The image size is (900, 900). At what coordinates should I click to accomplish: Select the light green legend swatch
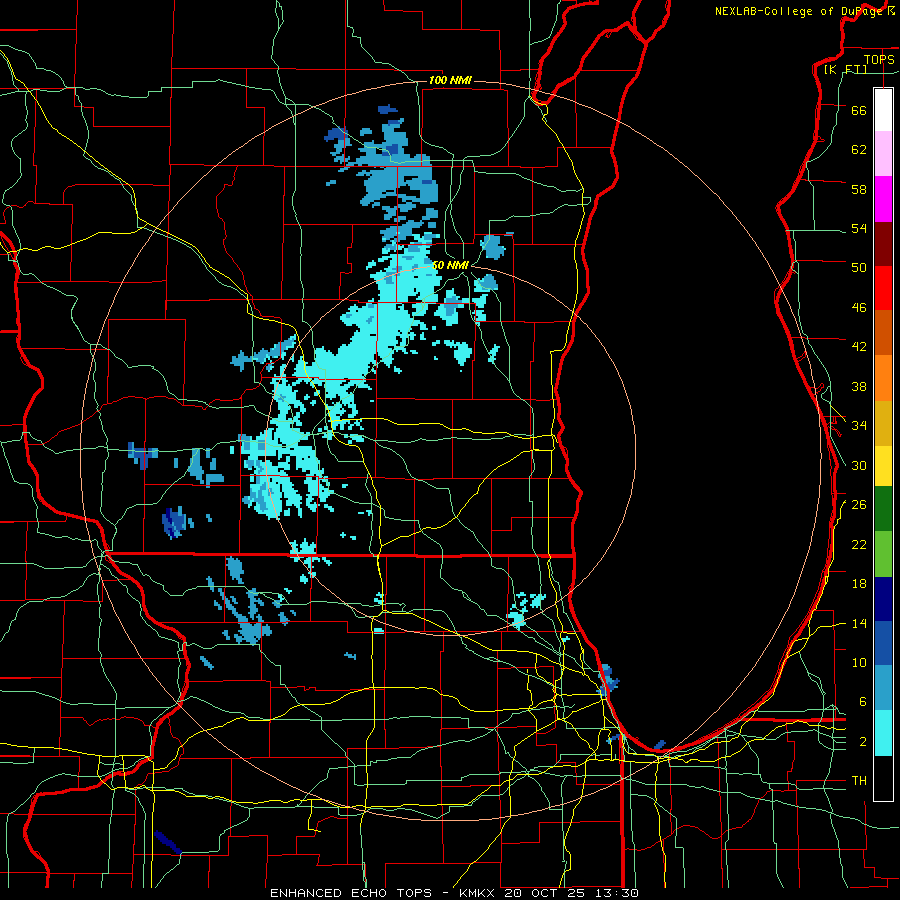[883, 554]
